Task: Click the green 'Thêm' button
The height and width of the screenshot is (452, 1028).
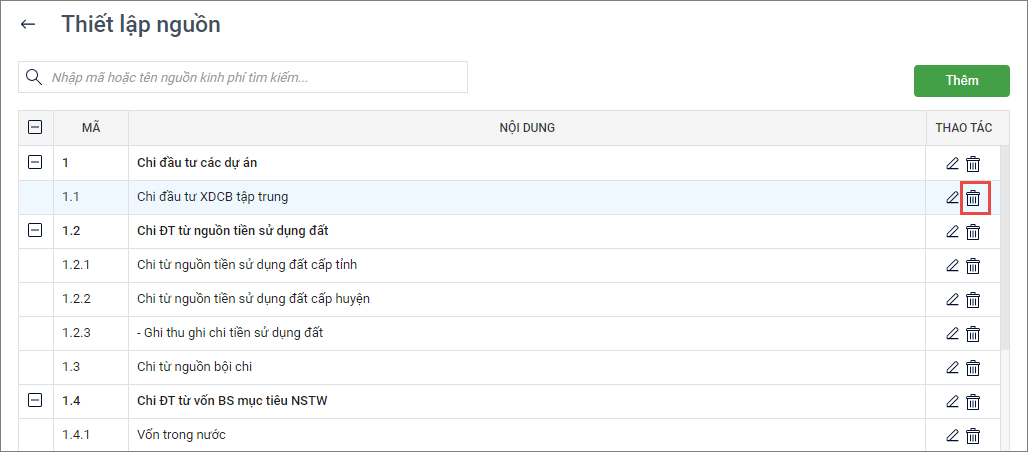Action: [x=961, y=80]
